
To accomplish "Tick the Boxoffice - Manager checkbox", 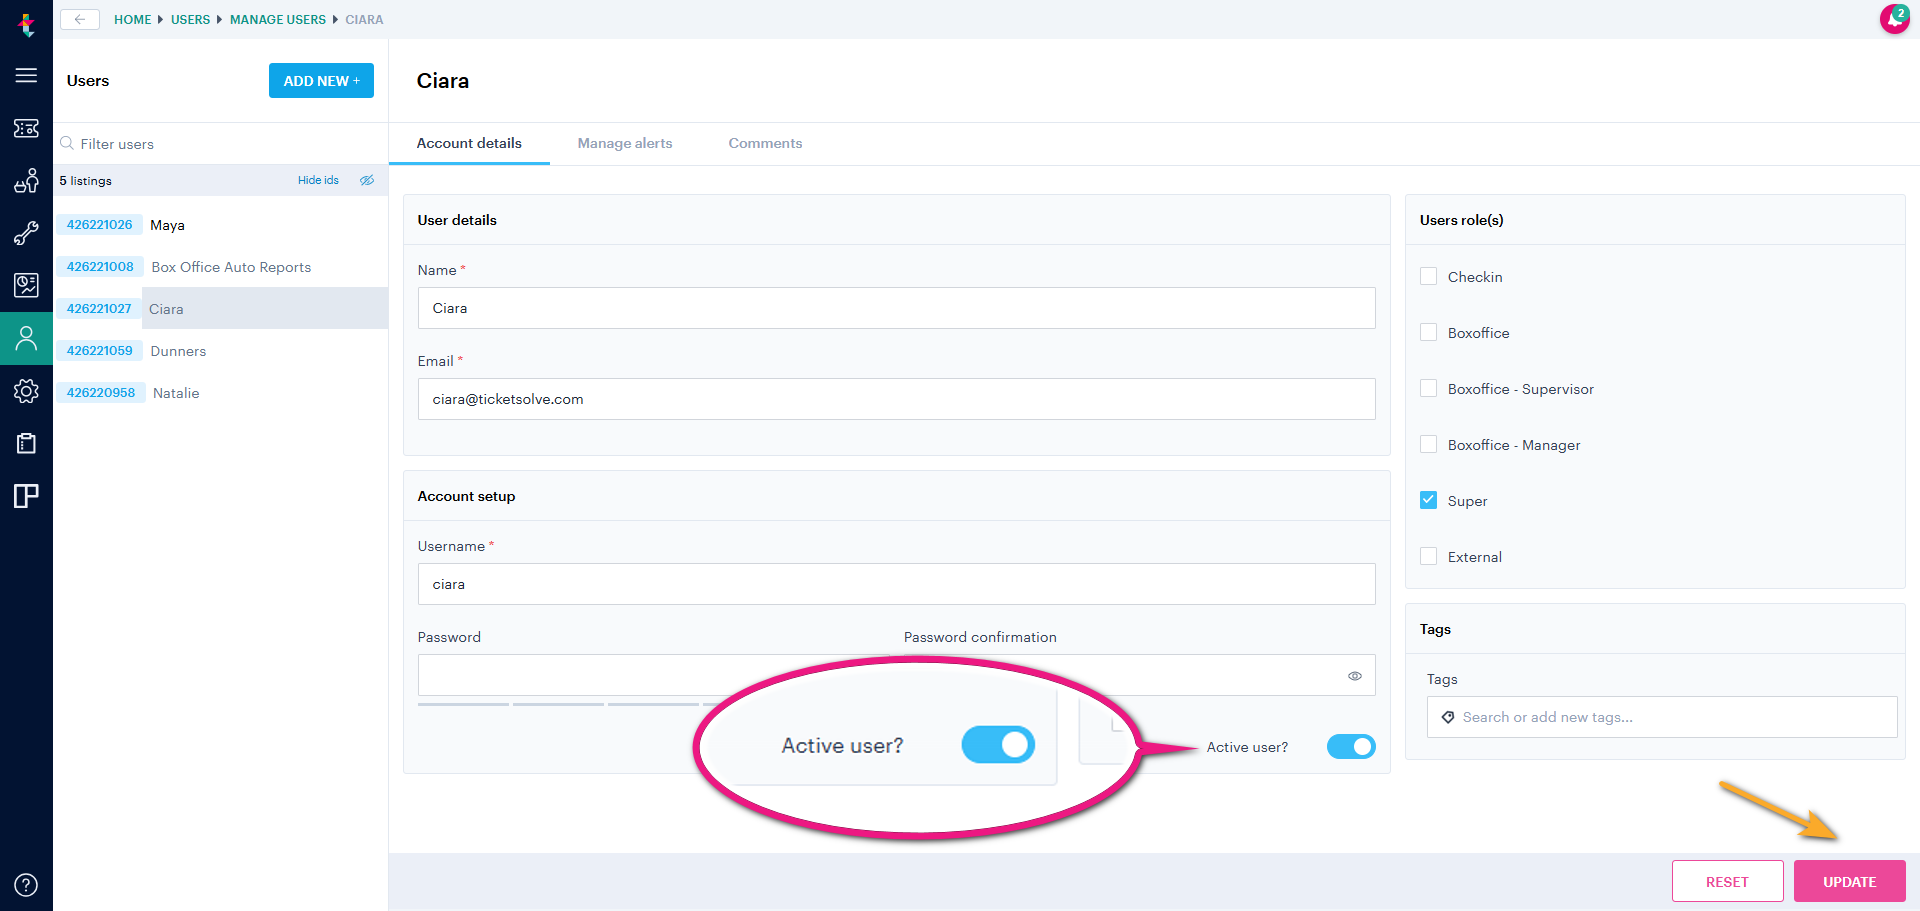I will tap(1428, 444).
